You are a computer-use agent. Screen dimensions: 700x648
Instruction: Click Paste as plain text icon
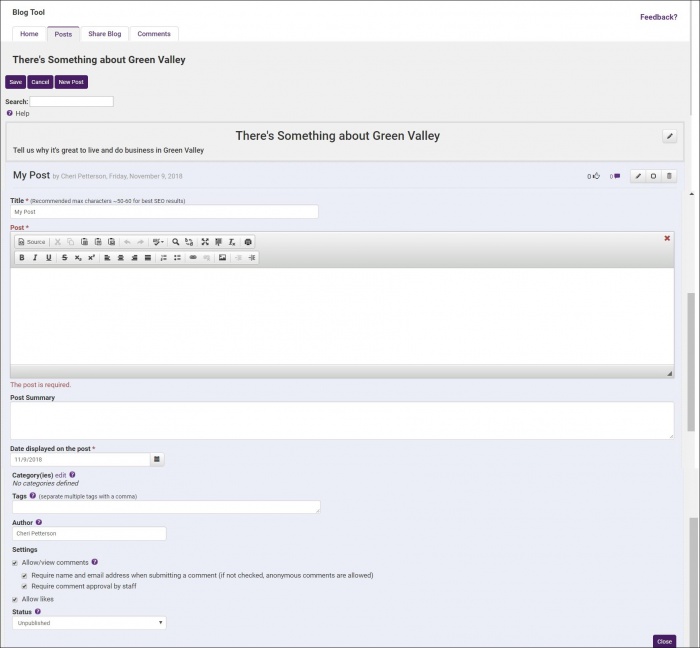[98, 242]
